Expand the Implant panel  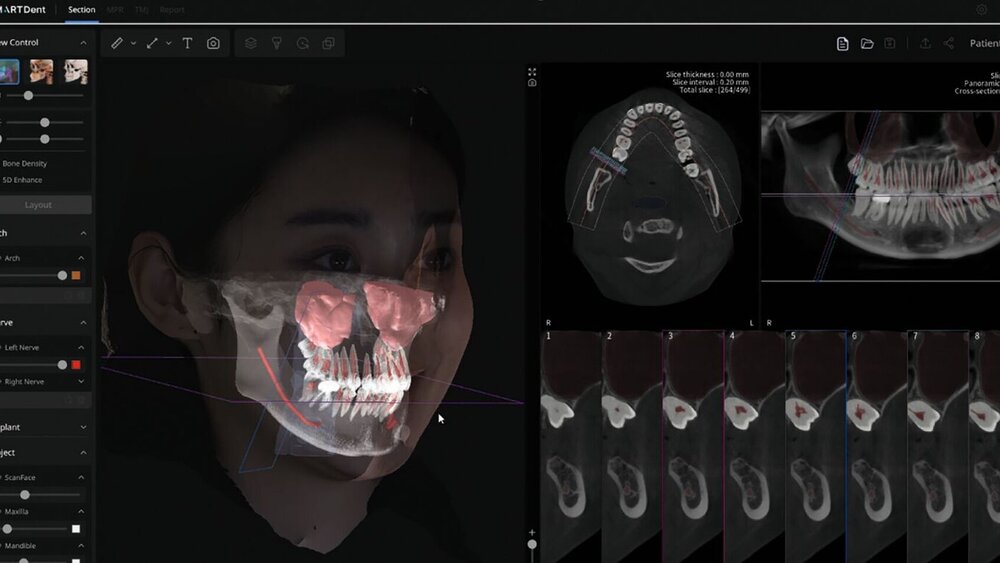click(x=82, y=427)
